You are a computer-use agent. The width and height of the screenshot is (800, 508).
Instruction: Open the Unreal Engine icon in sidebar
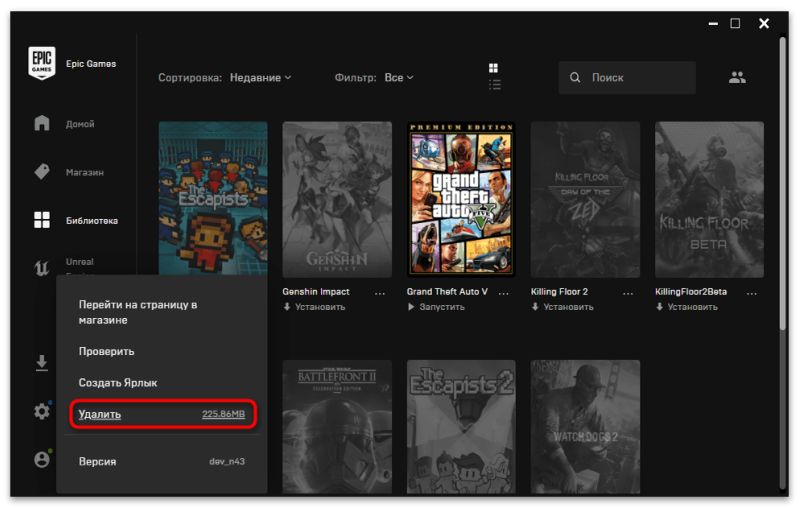42,267
